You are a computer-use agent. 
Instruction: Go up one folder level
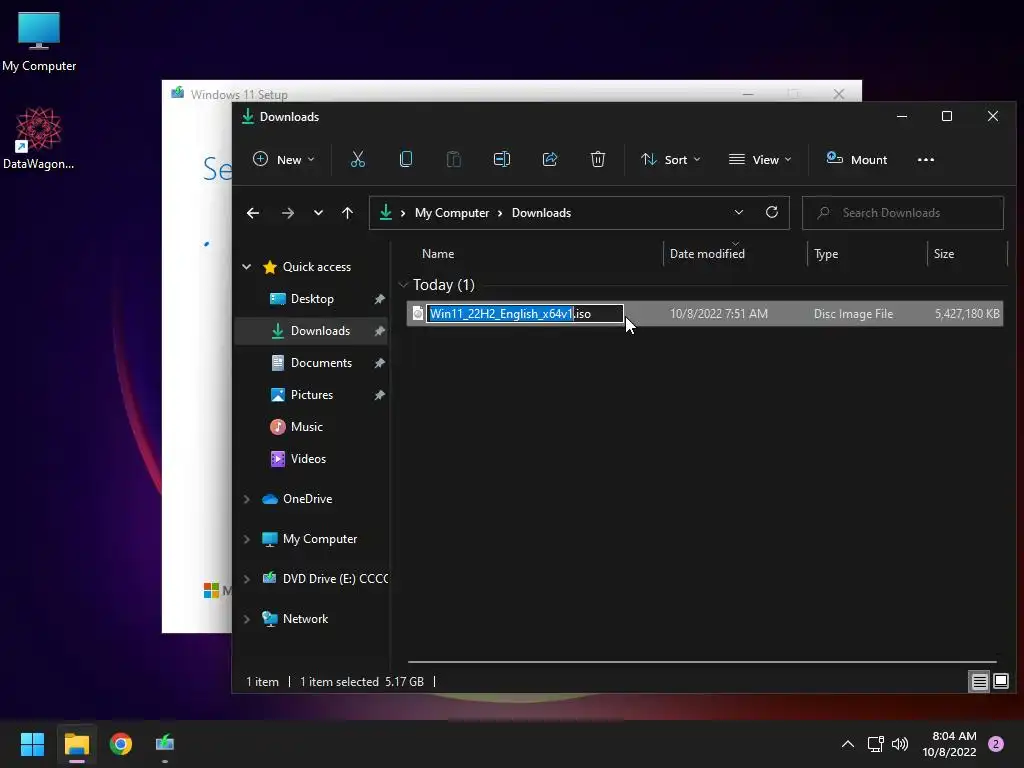tap(347, 213)
